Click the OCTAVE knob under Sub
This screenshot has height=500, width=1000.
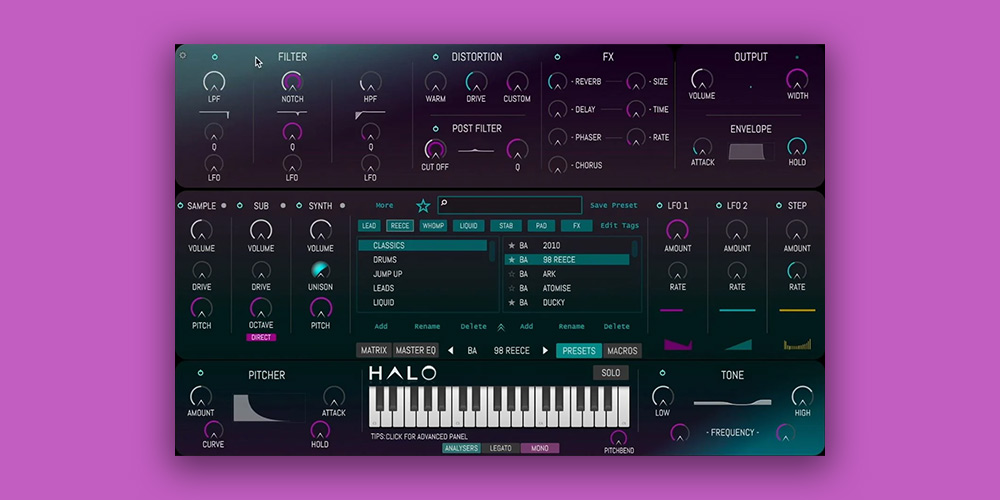tap(261, 308)
